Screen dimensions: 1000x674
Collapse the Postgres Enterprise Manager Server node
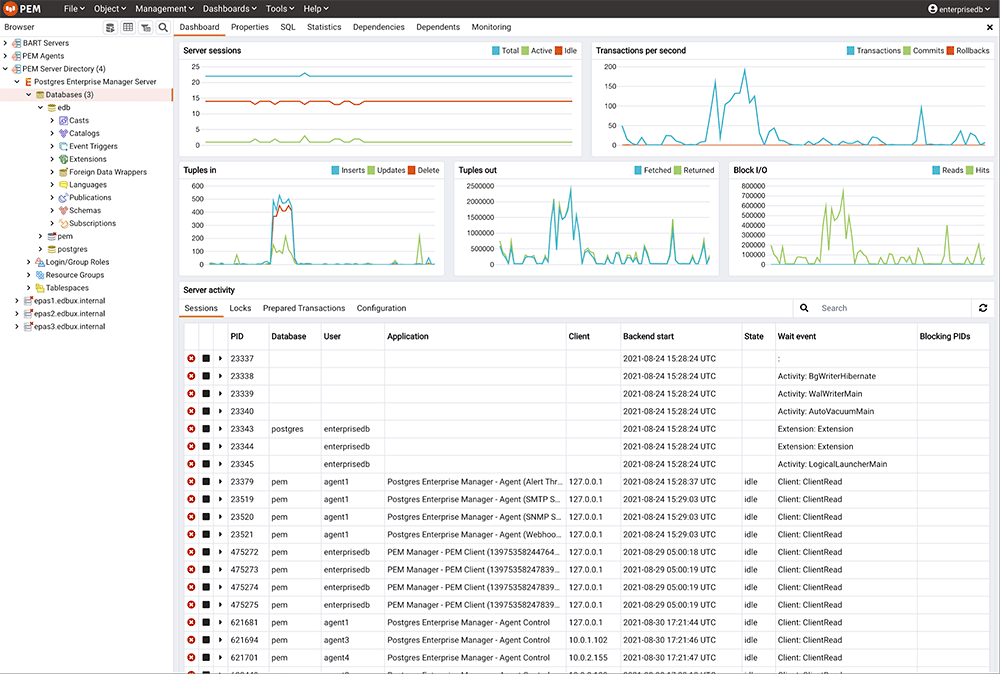[17, 82]
